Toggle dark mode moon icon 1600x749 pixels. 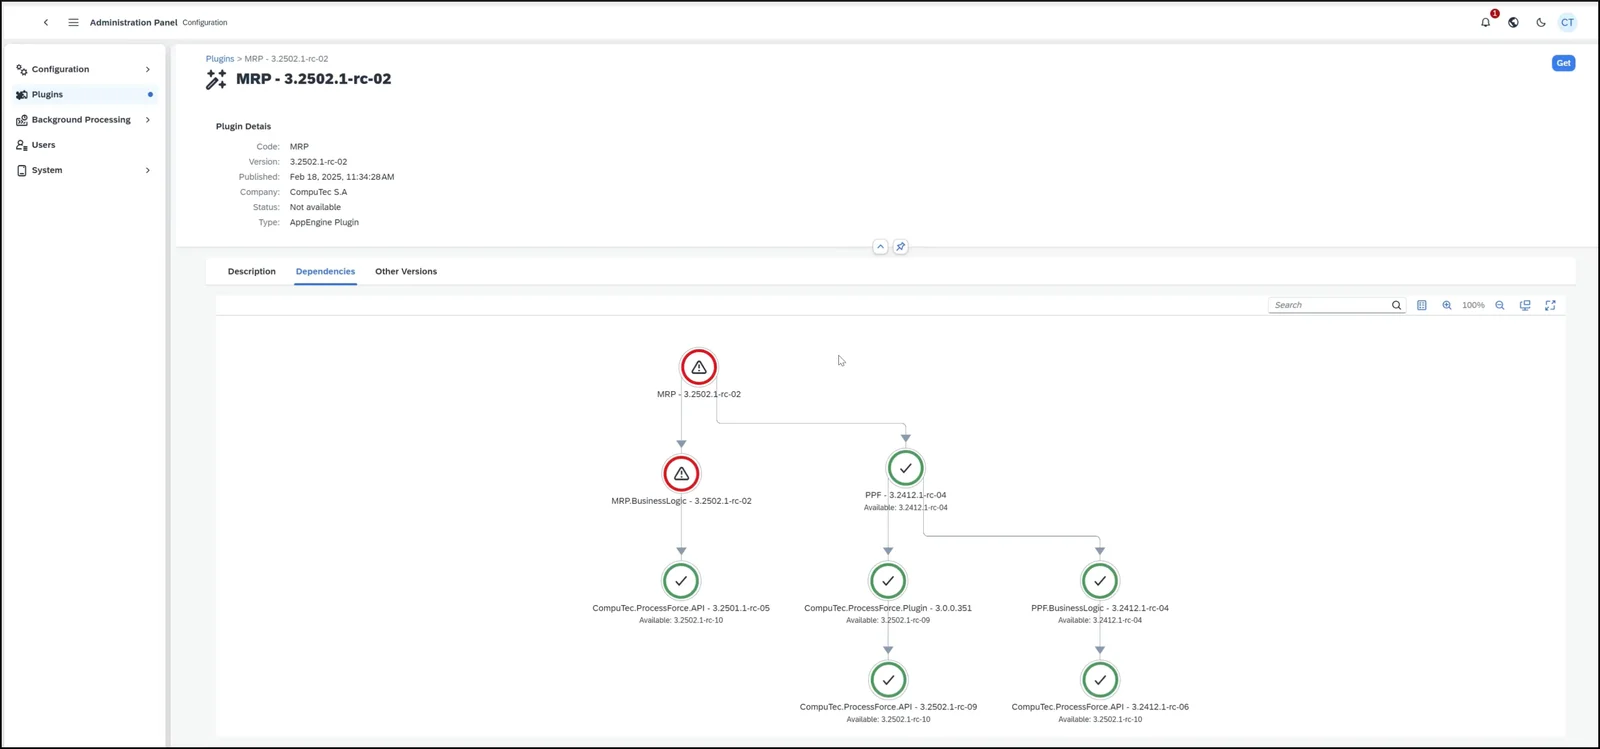point(1541,22)
